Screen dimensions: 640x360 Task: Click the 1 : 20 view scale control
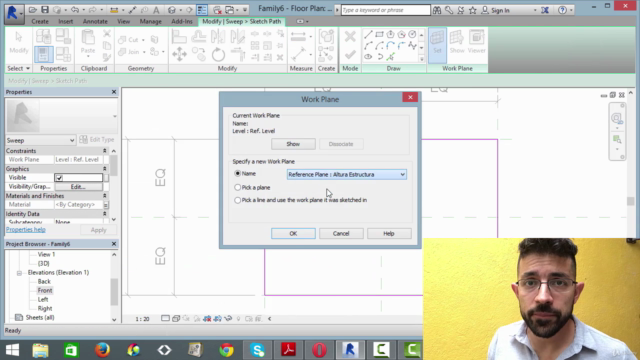click(x=142, y=319)
